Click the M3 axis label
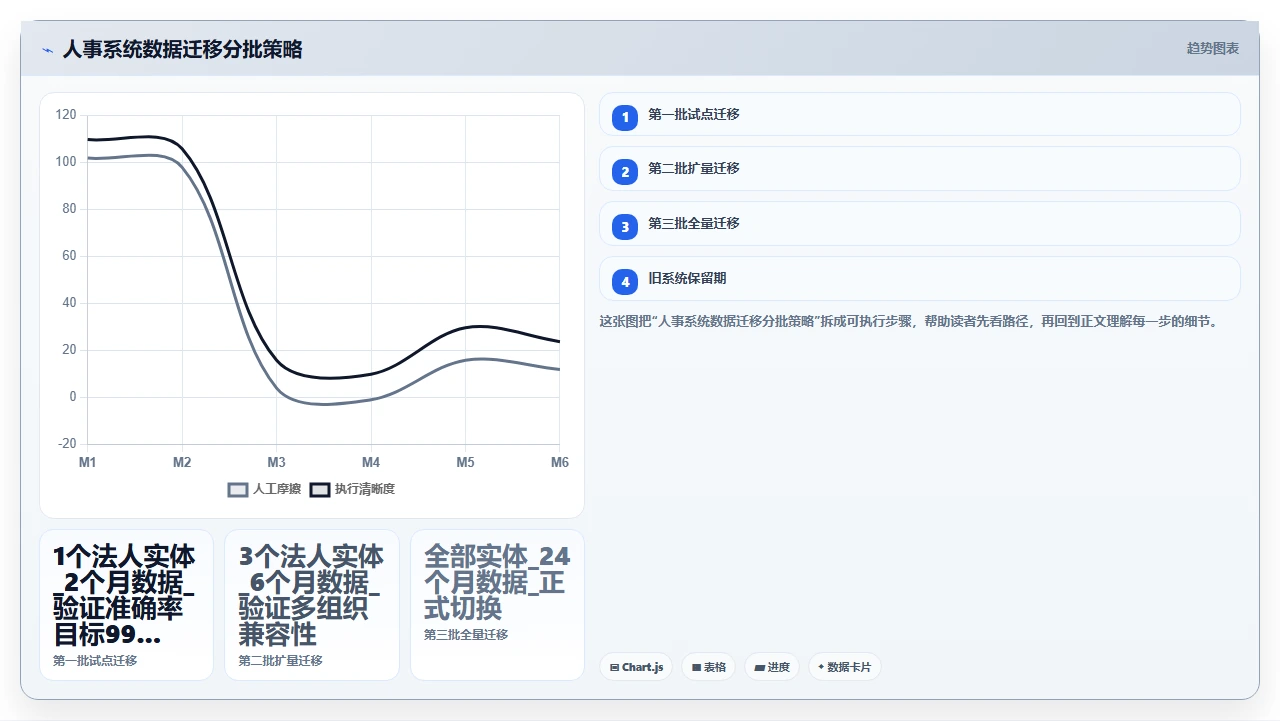The image size is (1280, 721). 277,462
